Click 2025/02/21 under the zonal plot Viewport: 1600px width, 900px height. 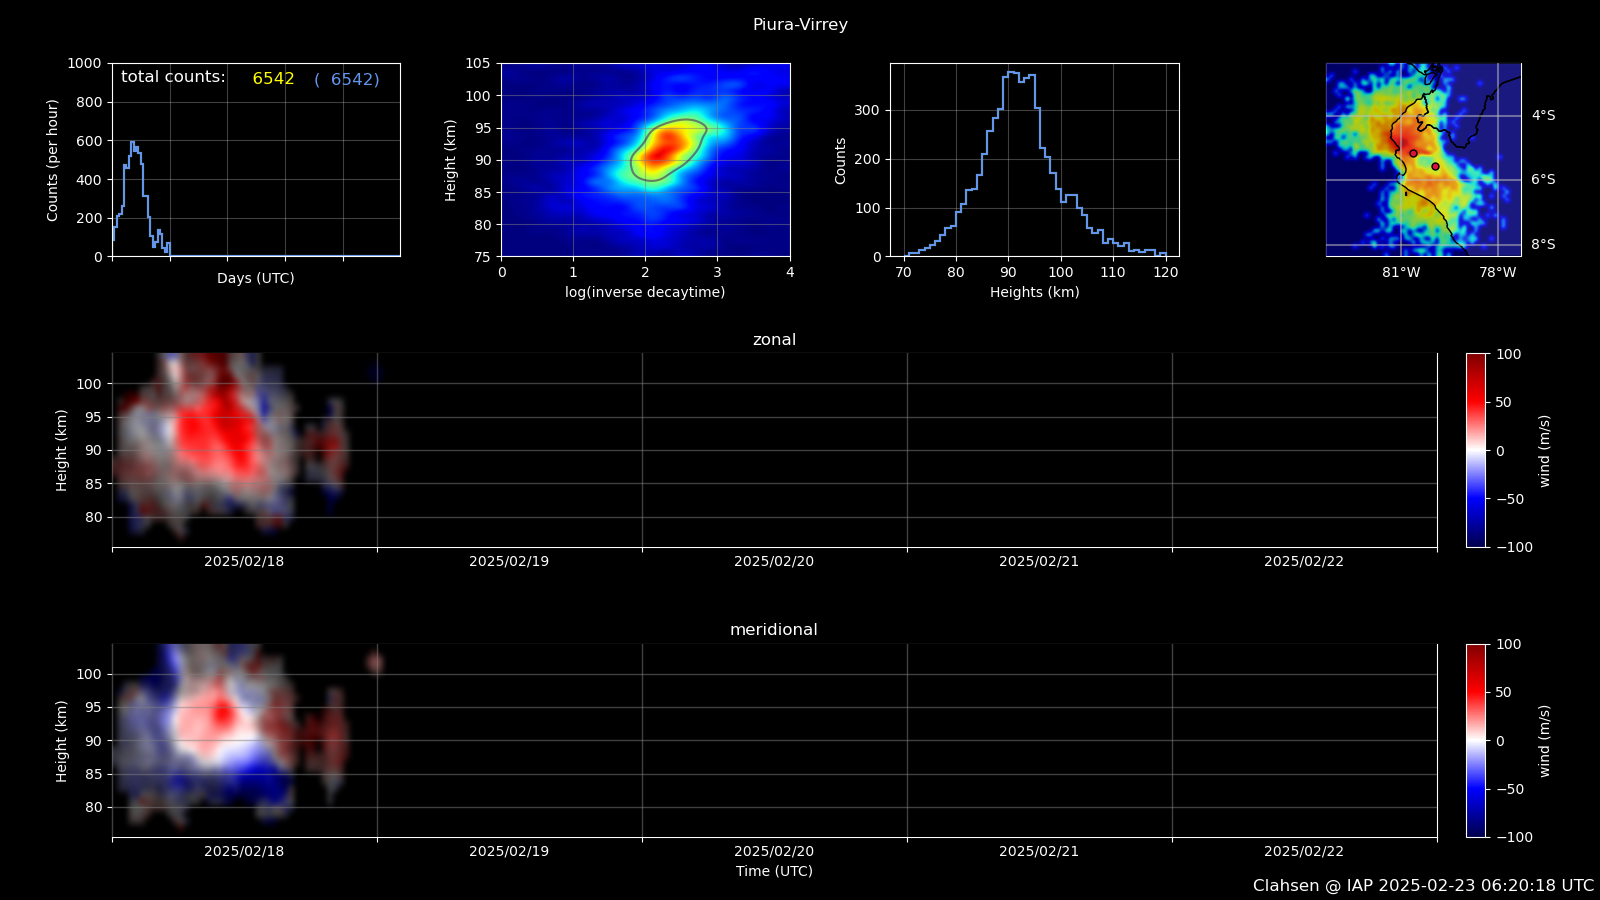click(x=1039, y=562)
